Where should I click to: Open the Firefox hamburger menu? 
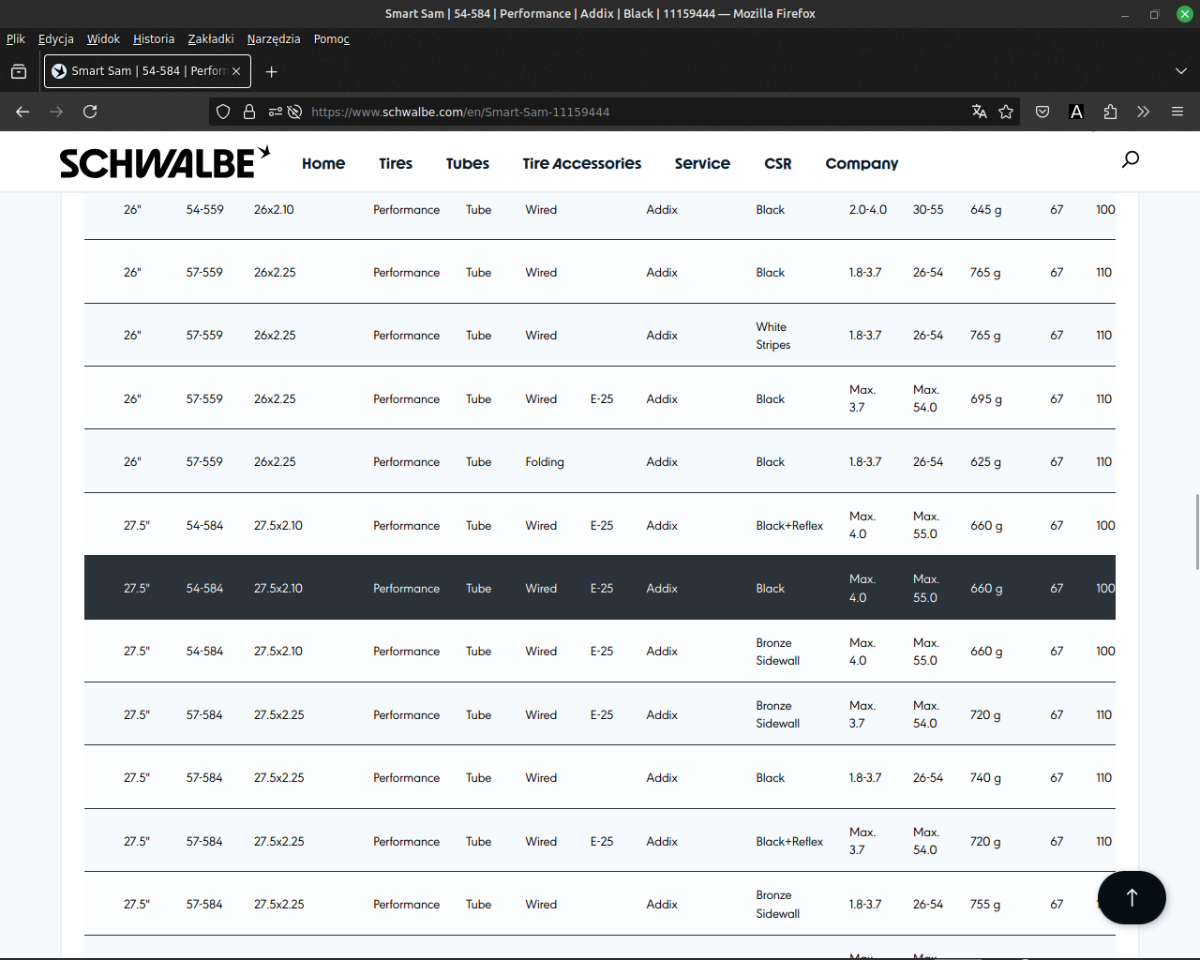tap(1177, 112)
